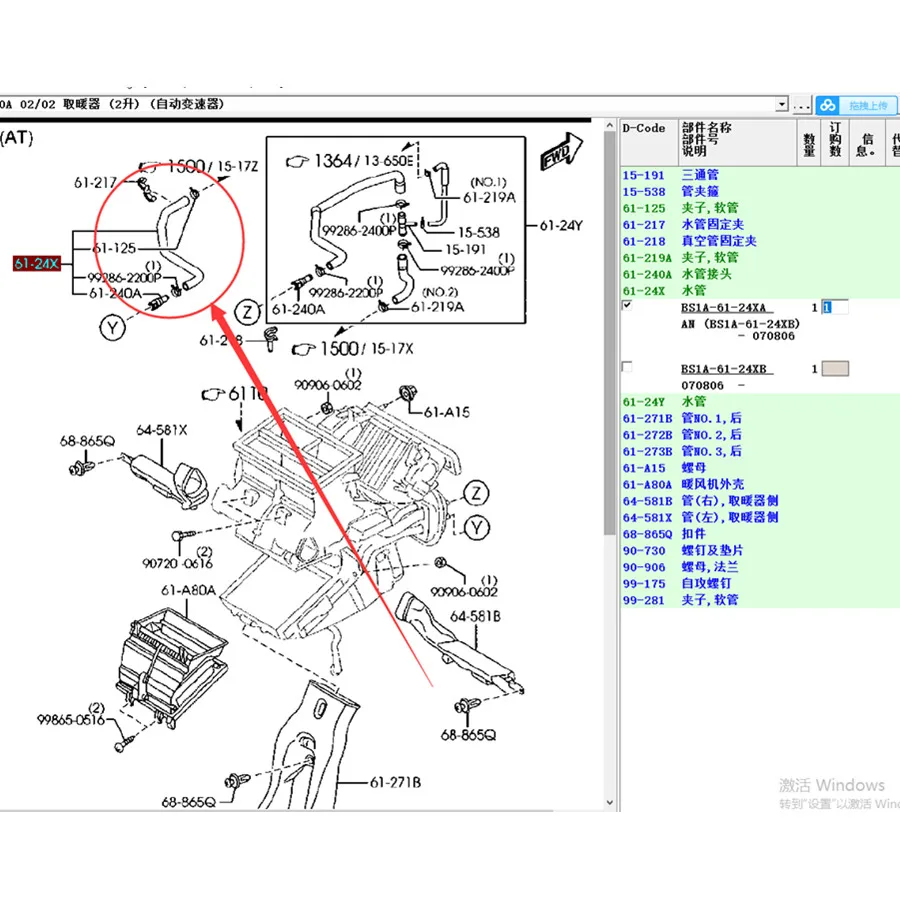
Task: Click the diagram vertical scrollbar thumb
Action: tap(610, 333)
